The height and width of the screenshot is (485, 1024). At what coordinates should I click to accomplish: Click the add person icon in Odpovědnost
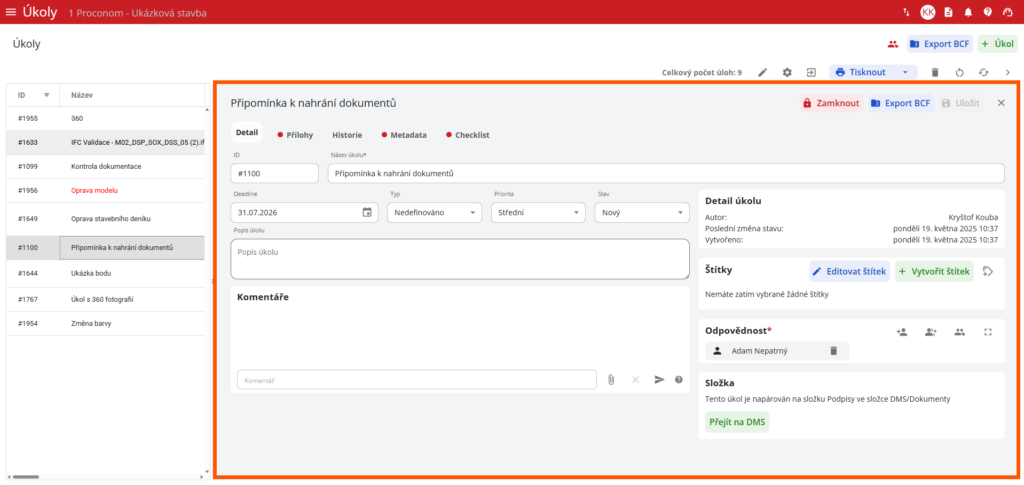pos(903,332)
